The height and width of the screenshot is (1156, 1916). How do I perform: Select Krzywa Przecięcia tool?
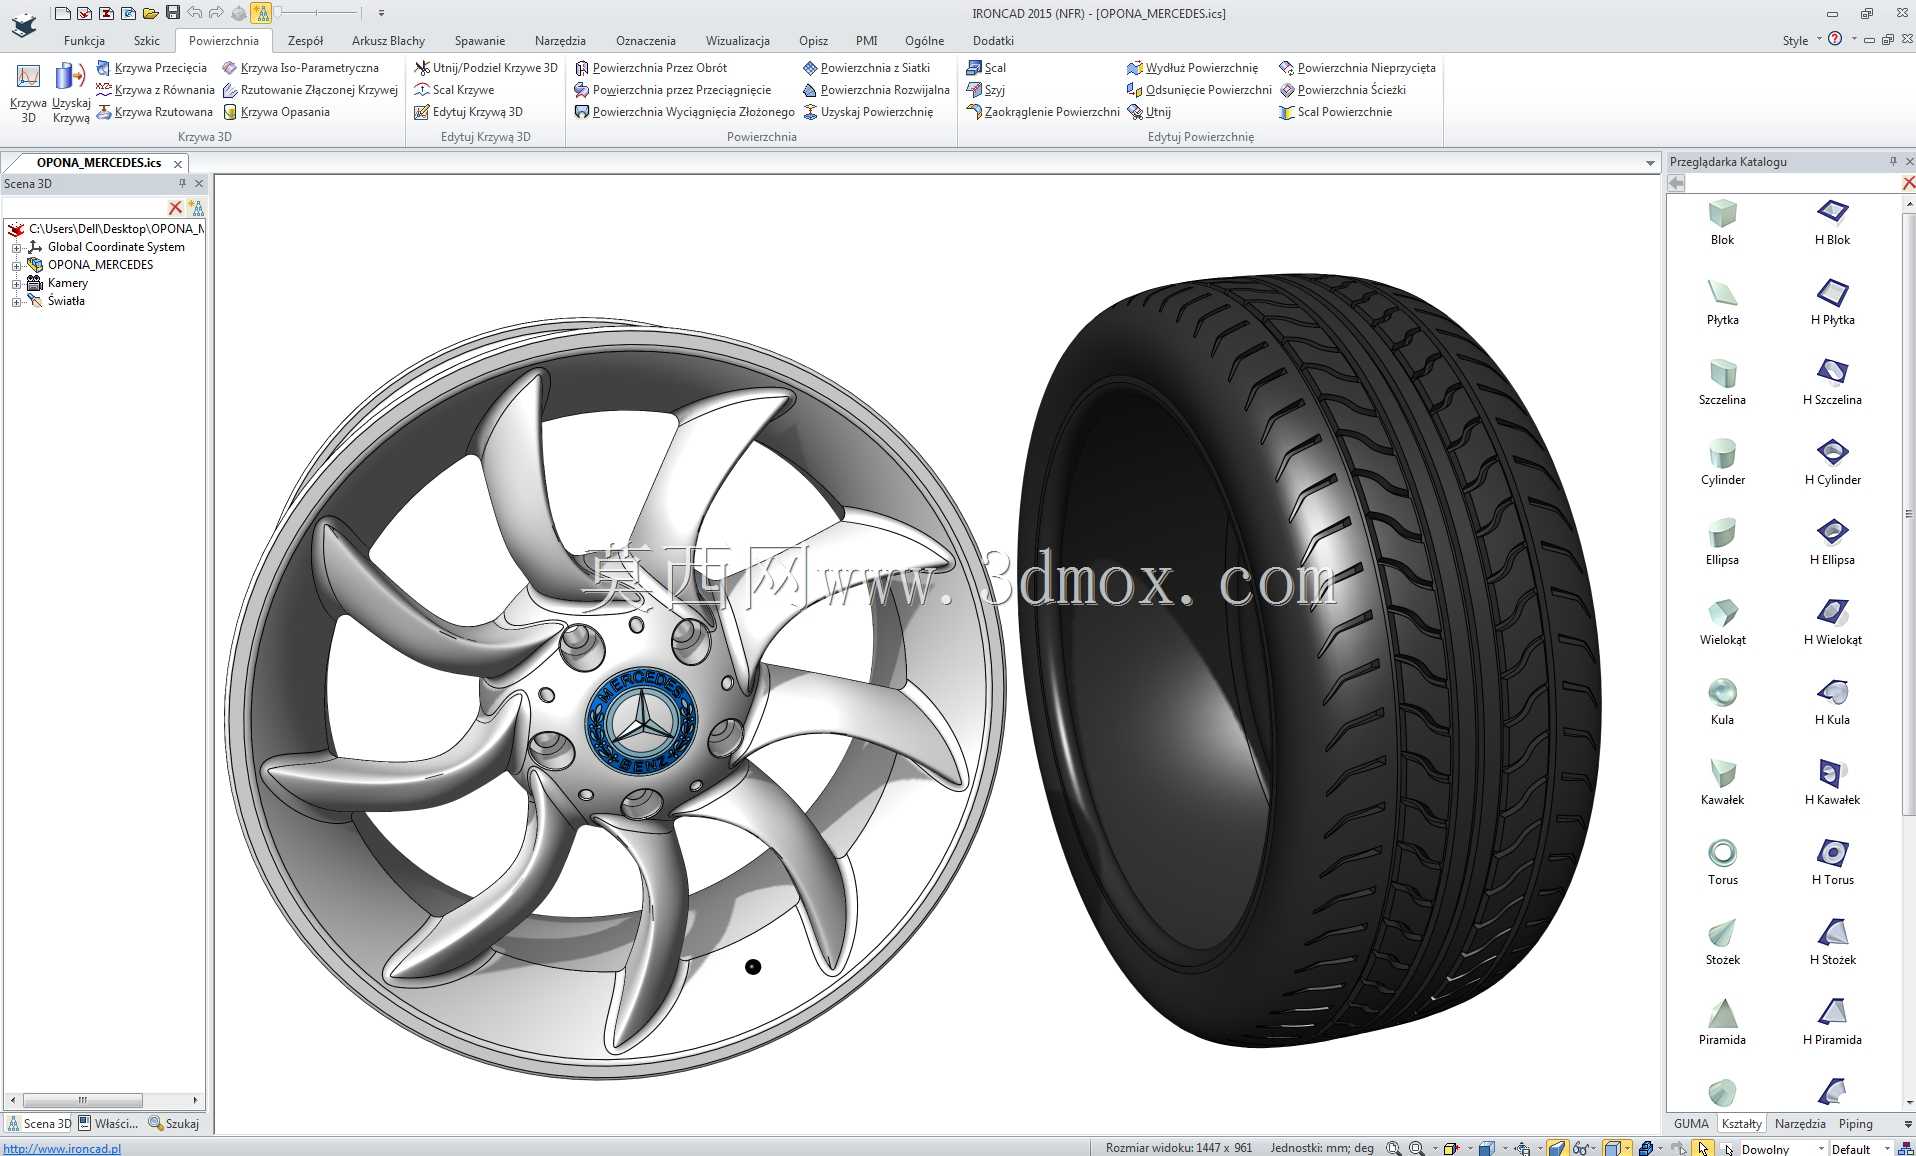[152, 68]
